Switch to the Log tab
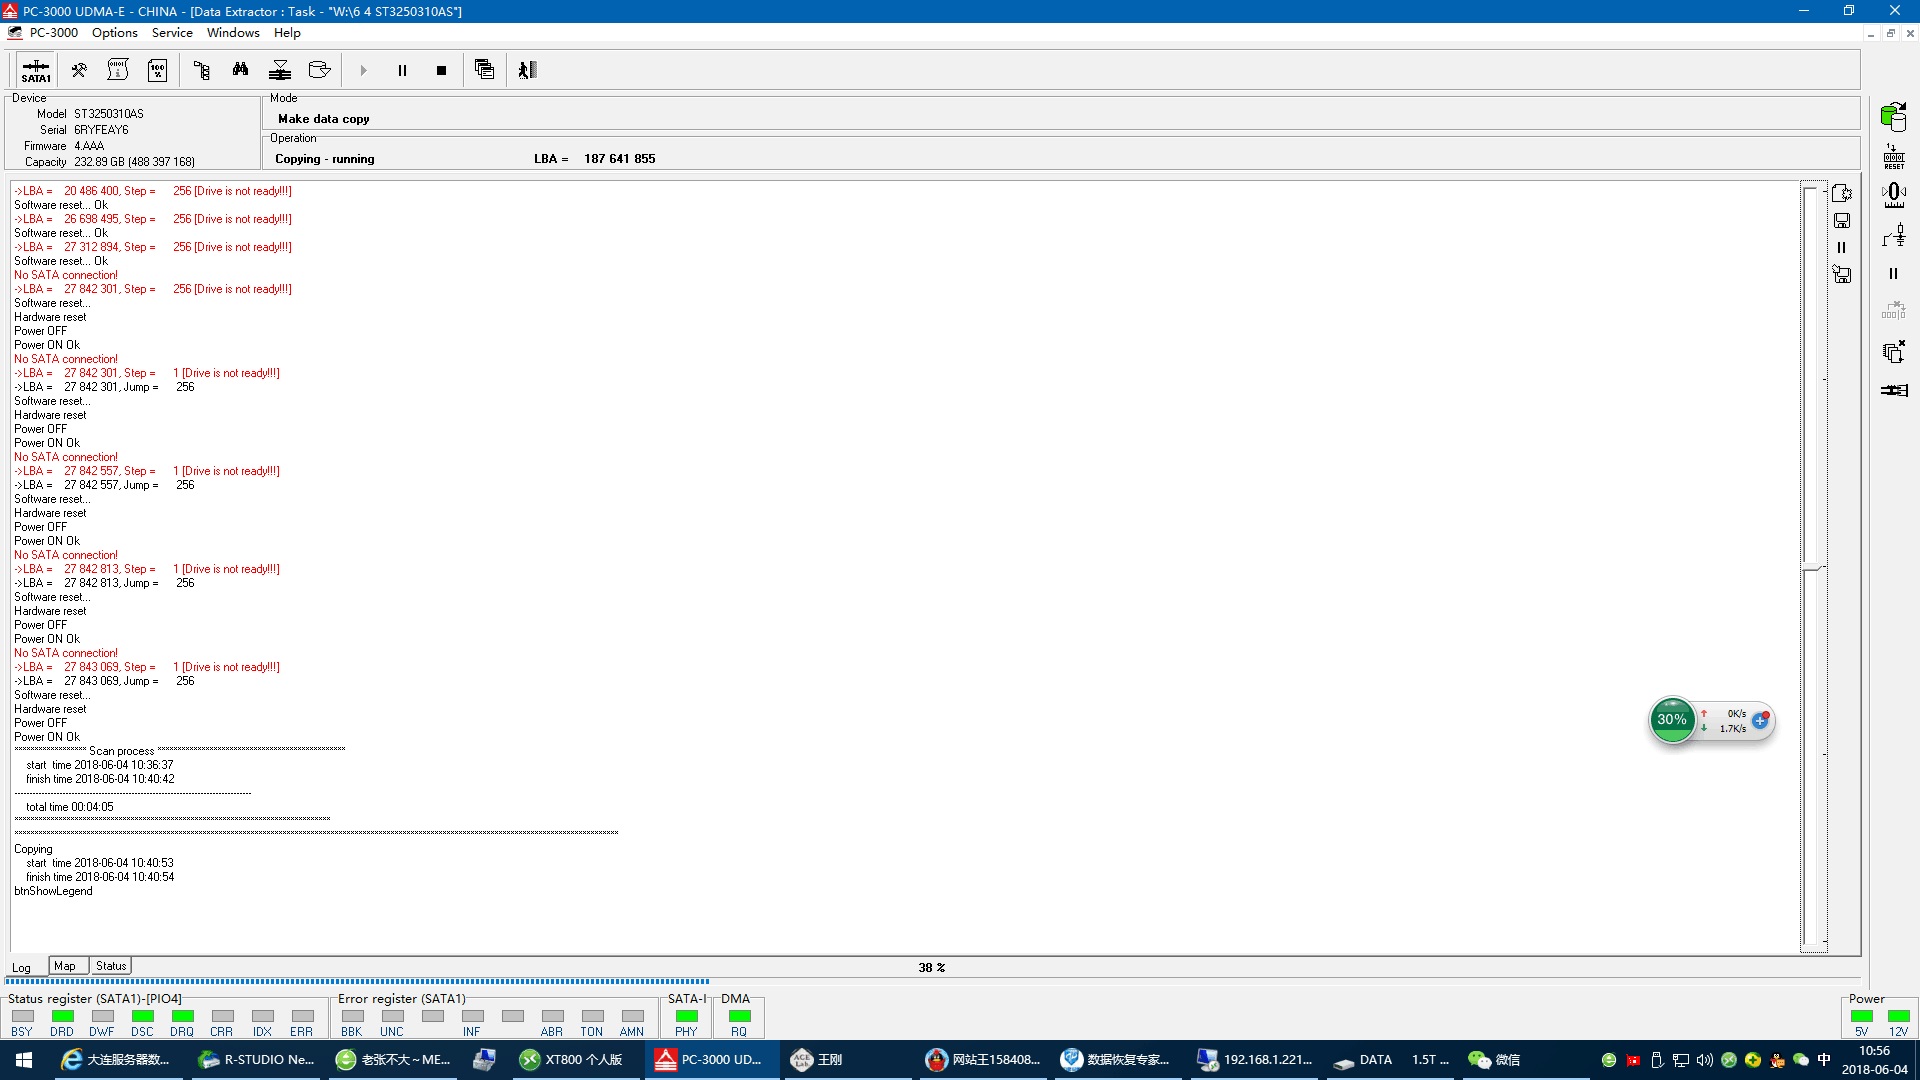 [21, 967]
